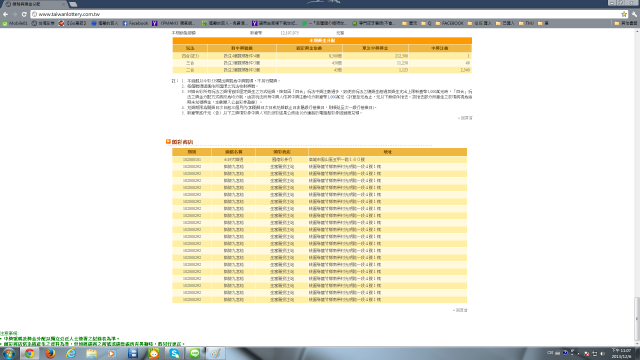Open Skype from the taskbar
The image size is (640, 360).
pyautogui.click(x=174, y=353)
